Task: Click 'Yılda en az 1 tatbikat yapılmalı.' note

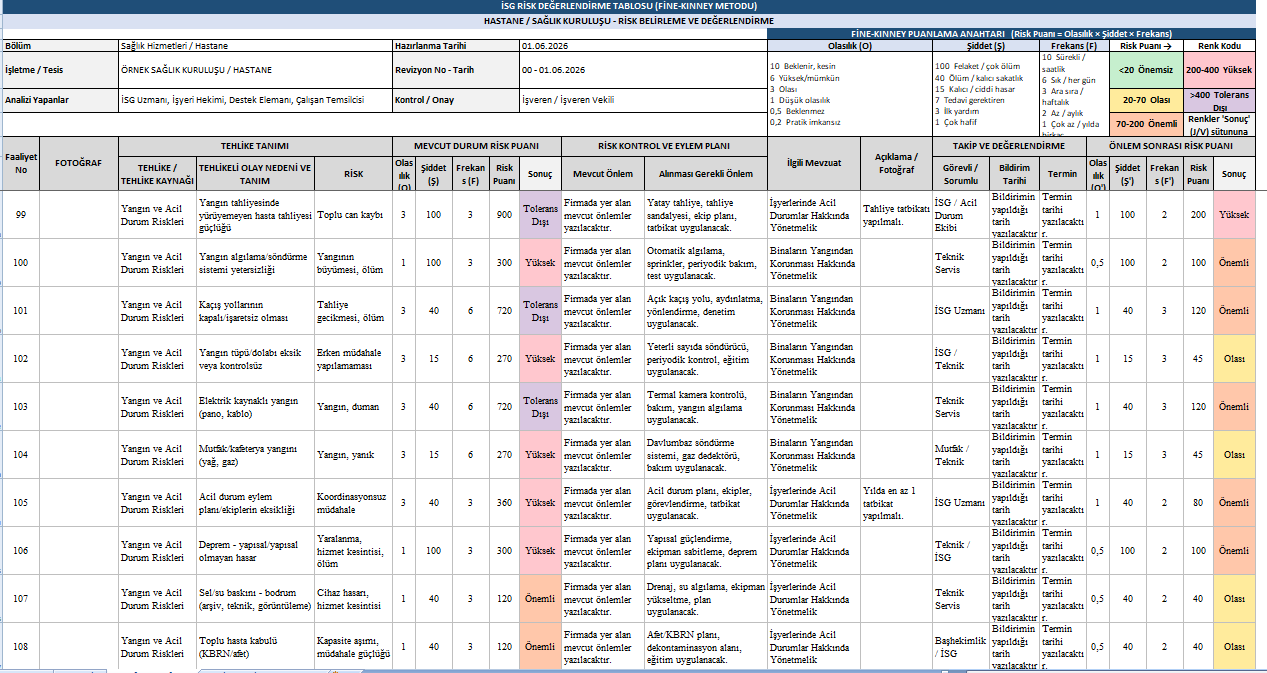Action: click(895, 502)
